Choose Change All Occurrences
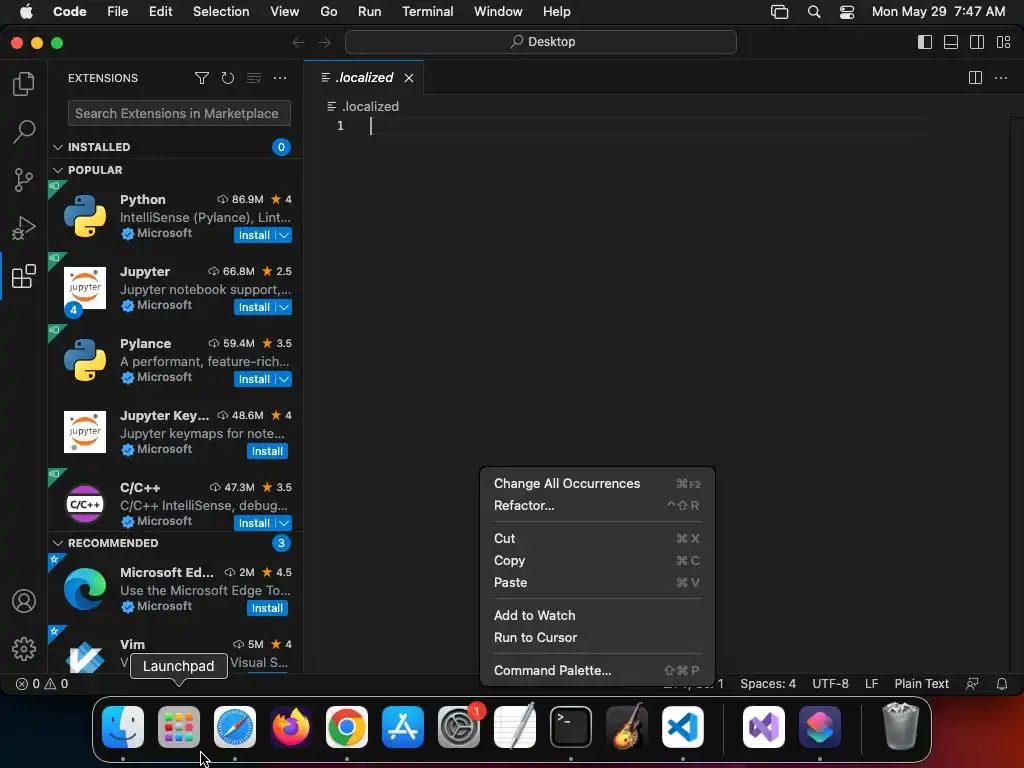Viewport: 1024px width, 768px height. pyautogui.click(x=597, y=483)
